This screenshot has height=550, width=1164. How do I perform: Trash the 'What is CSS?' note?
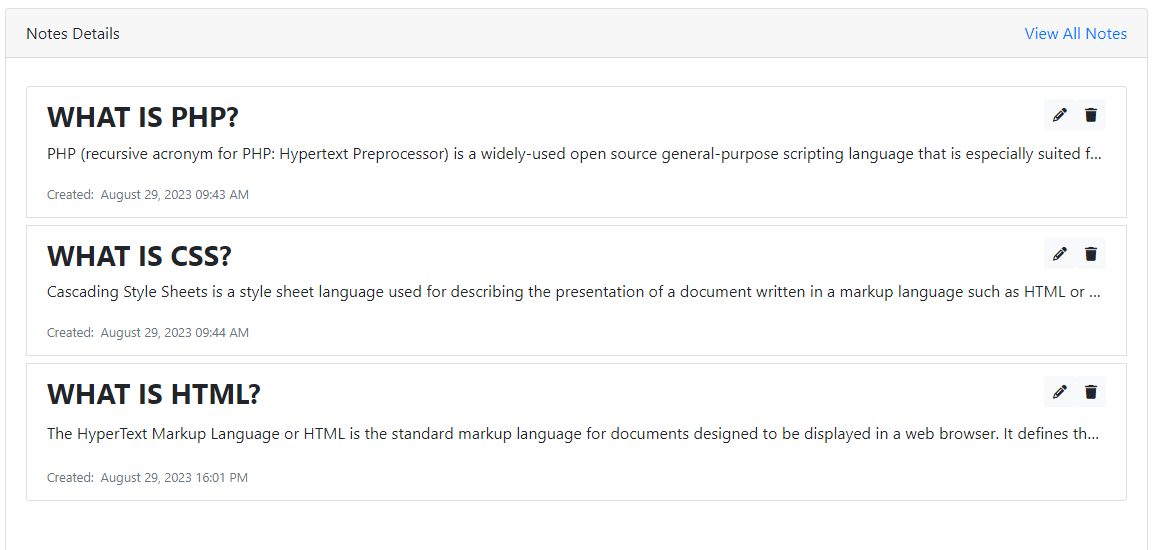point(1091,254)
